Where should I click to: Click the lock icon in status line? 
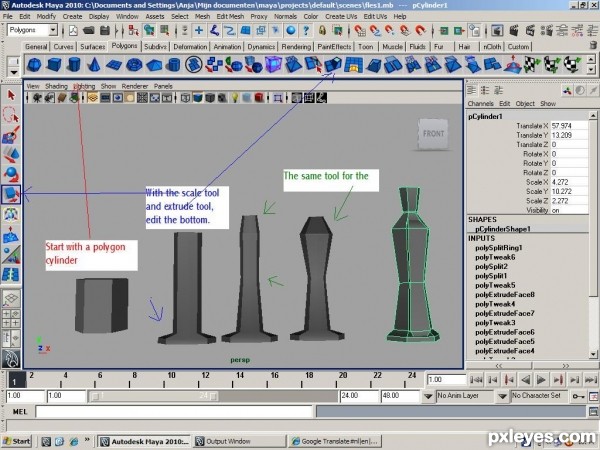coord(322,30)
